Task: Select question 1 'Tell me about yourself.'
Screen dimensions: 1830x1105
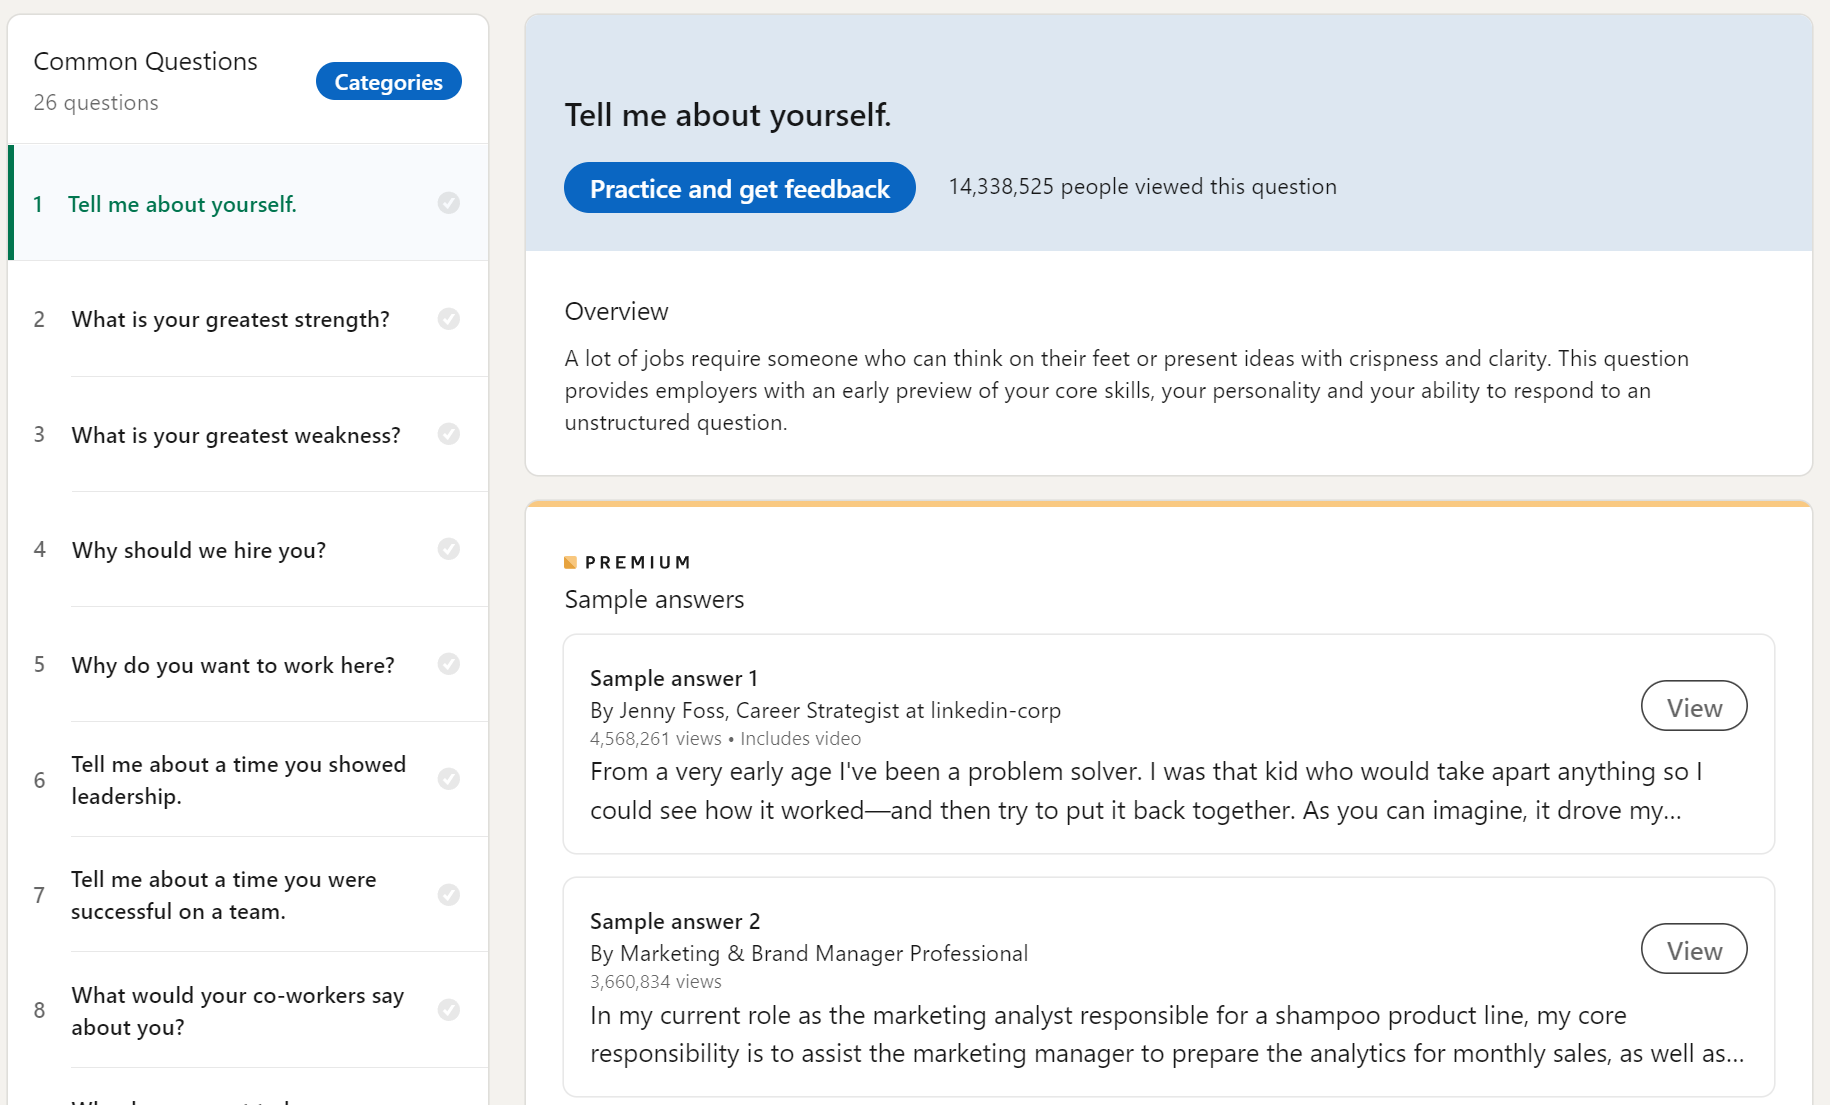Action: click(182, 204)
